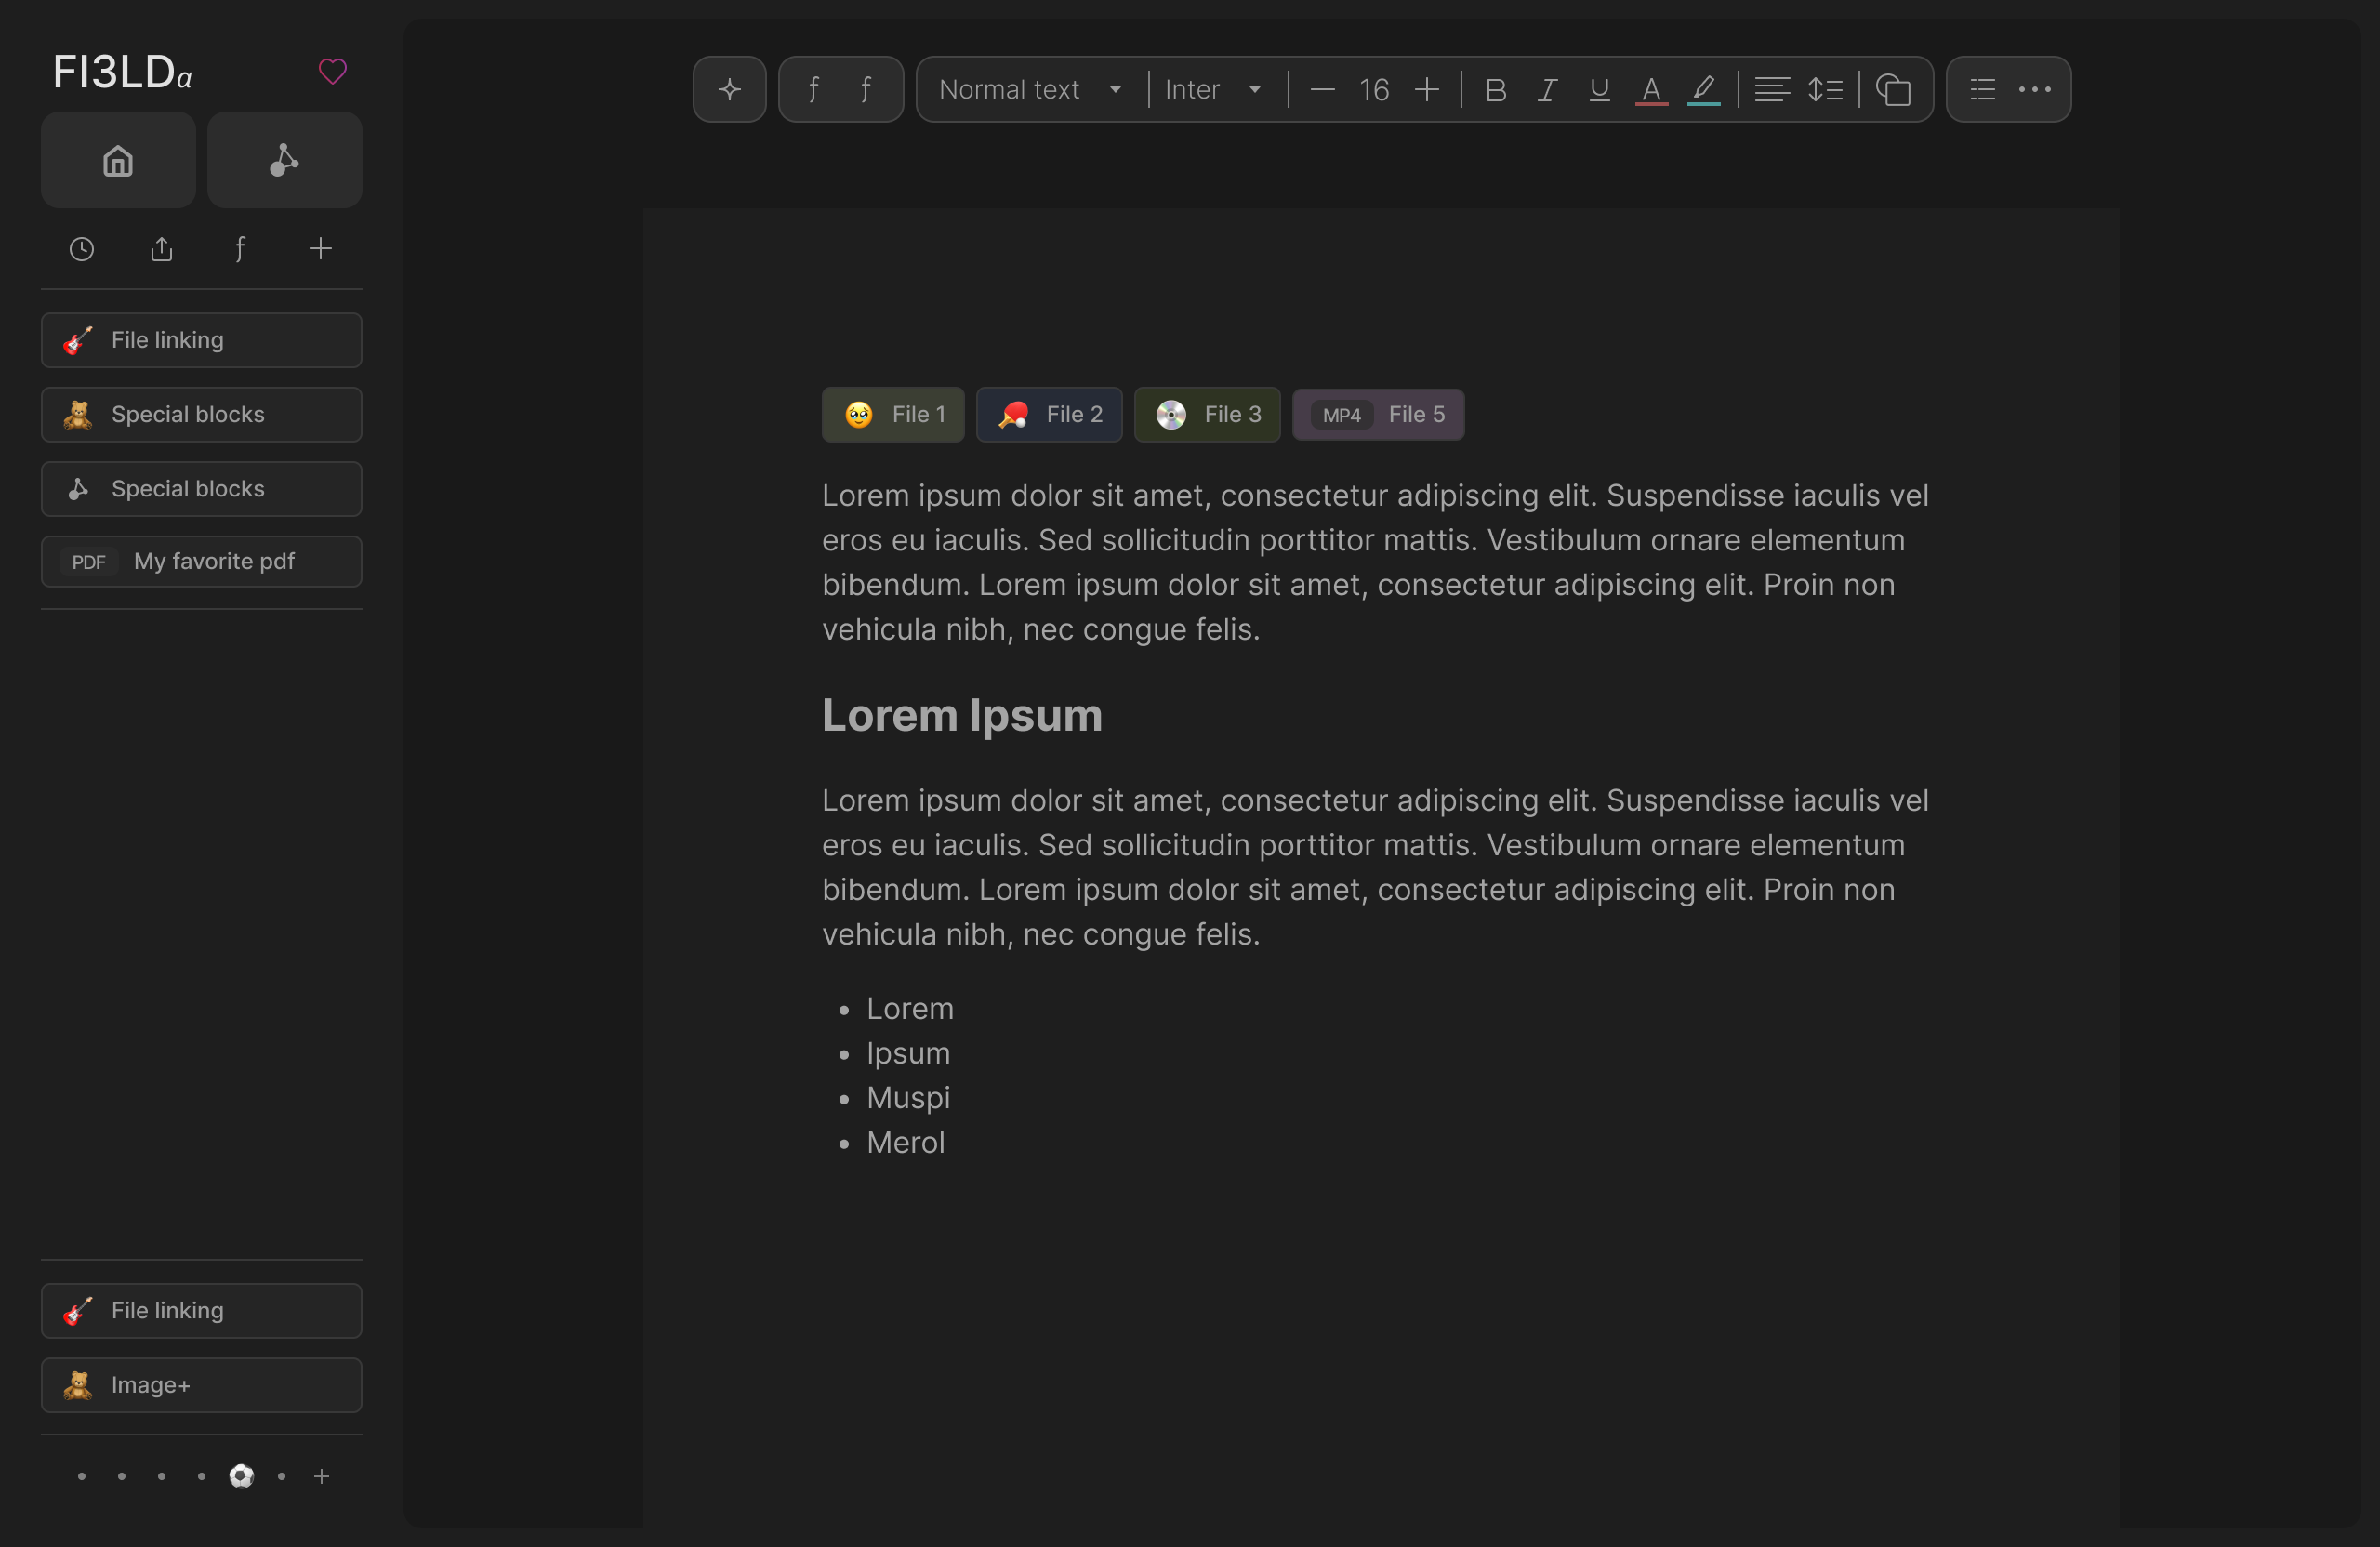
Task: Toggle underline formatting in the toolbar
Action: coord(1598,90)
